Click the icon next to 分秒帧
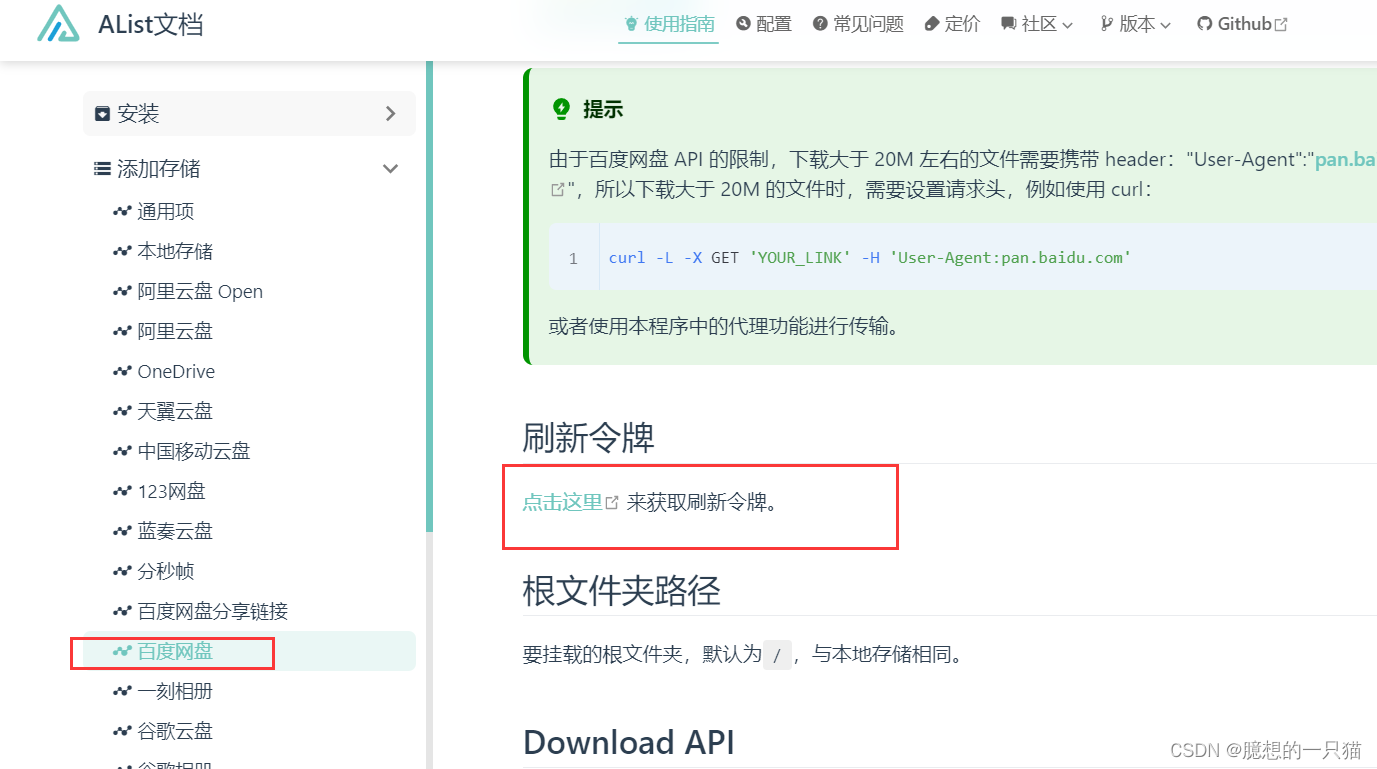Screen dimensions: 1377x769 [122, 571]
